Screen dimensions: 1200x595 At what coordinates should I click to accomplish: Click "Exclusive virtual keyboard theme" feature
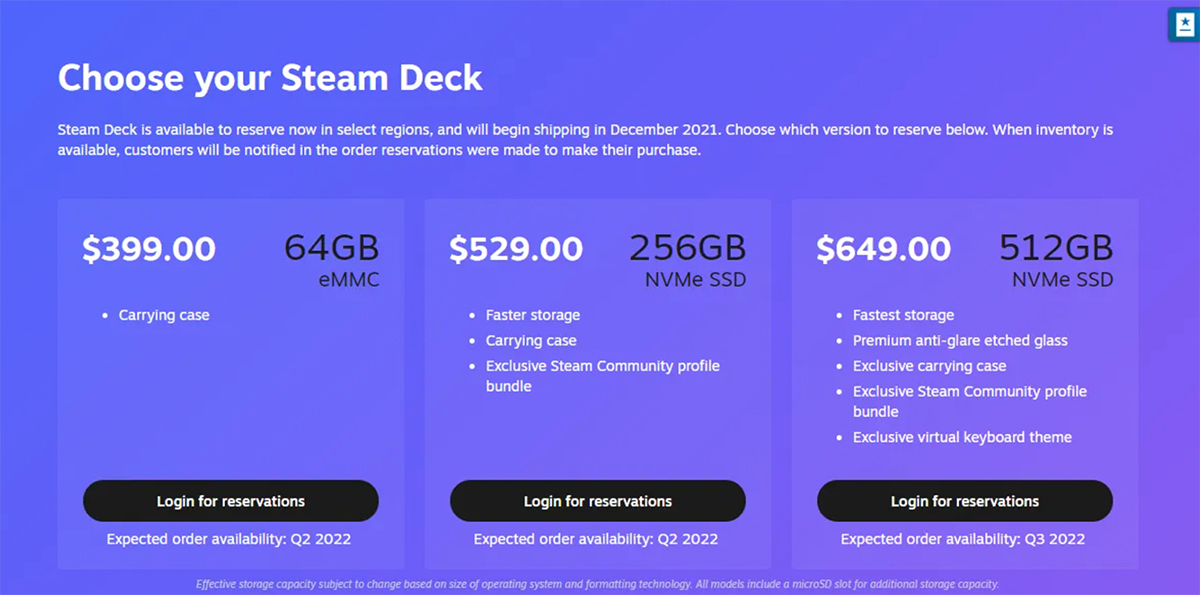(x=962, y=437)
